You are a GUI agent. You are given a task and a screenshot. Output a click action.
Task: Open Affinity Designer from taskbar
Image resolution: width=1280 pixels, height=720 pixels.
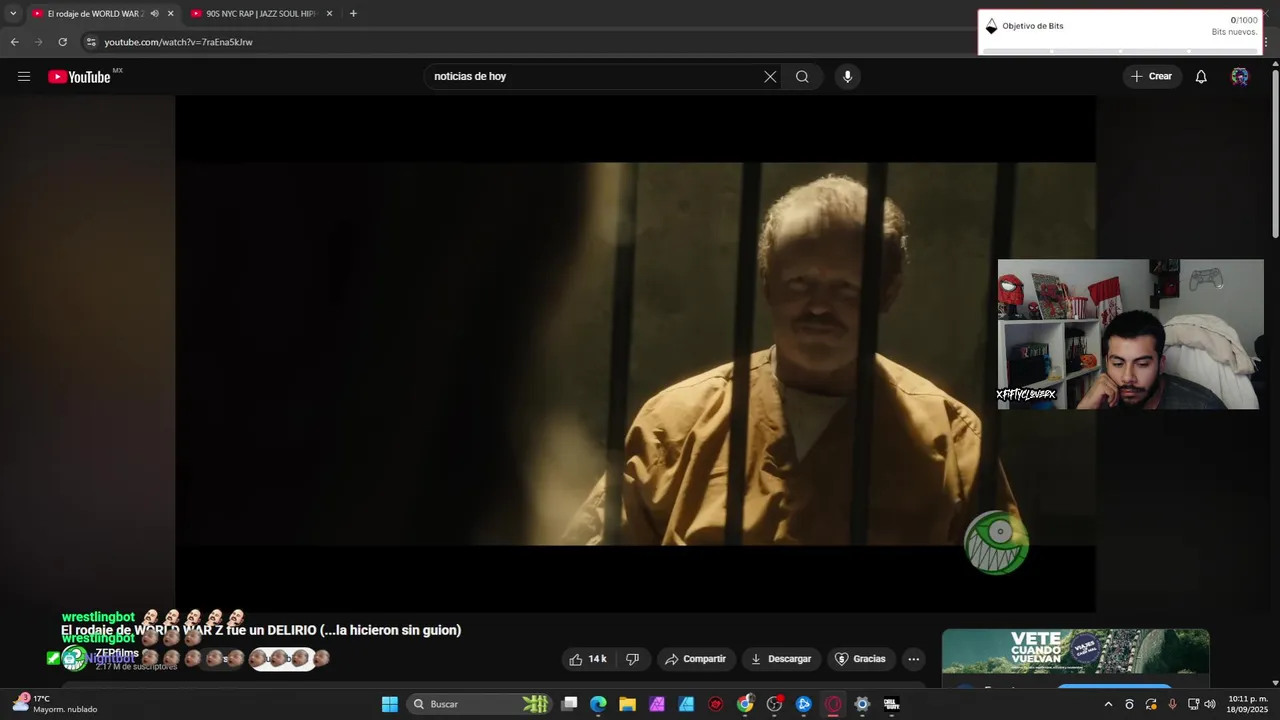(x=686, y=704)
